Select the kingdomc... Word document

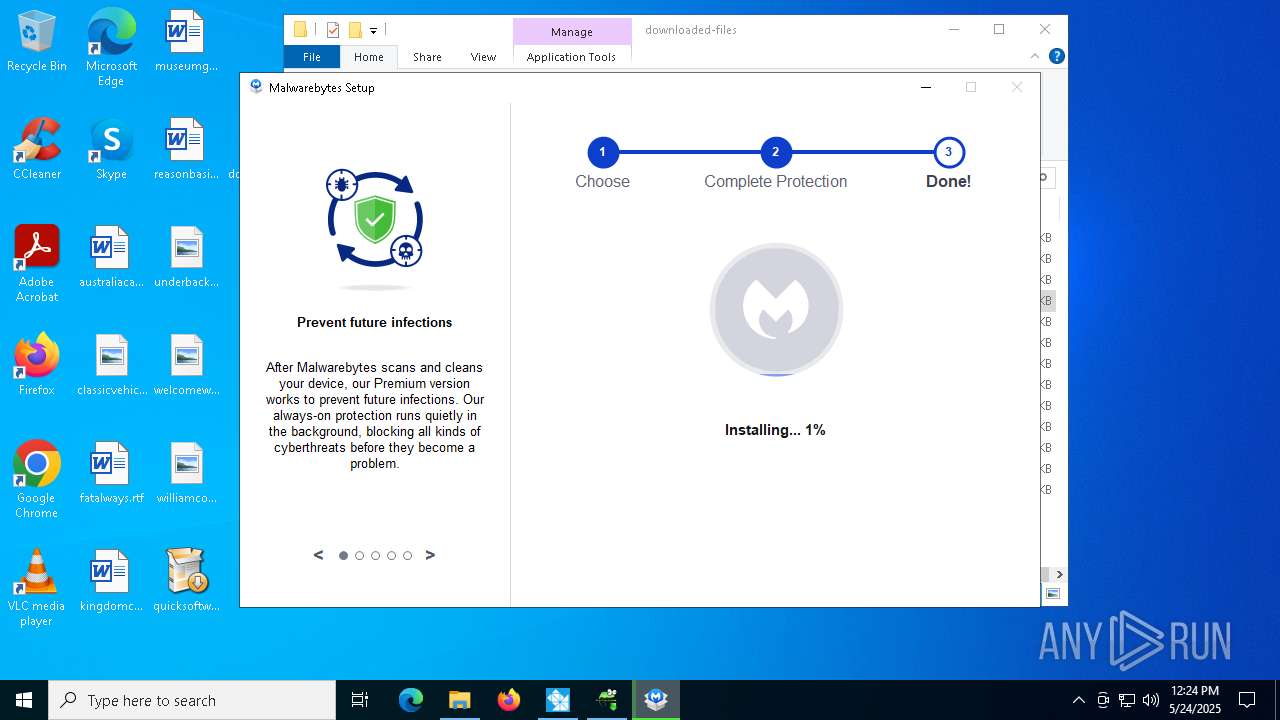coord(111,582)
